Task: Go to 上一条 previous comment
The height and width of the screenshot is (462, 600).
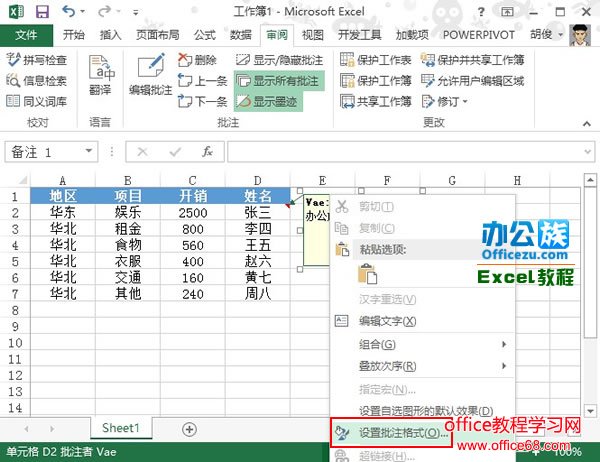Action: point(202,81)
